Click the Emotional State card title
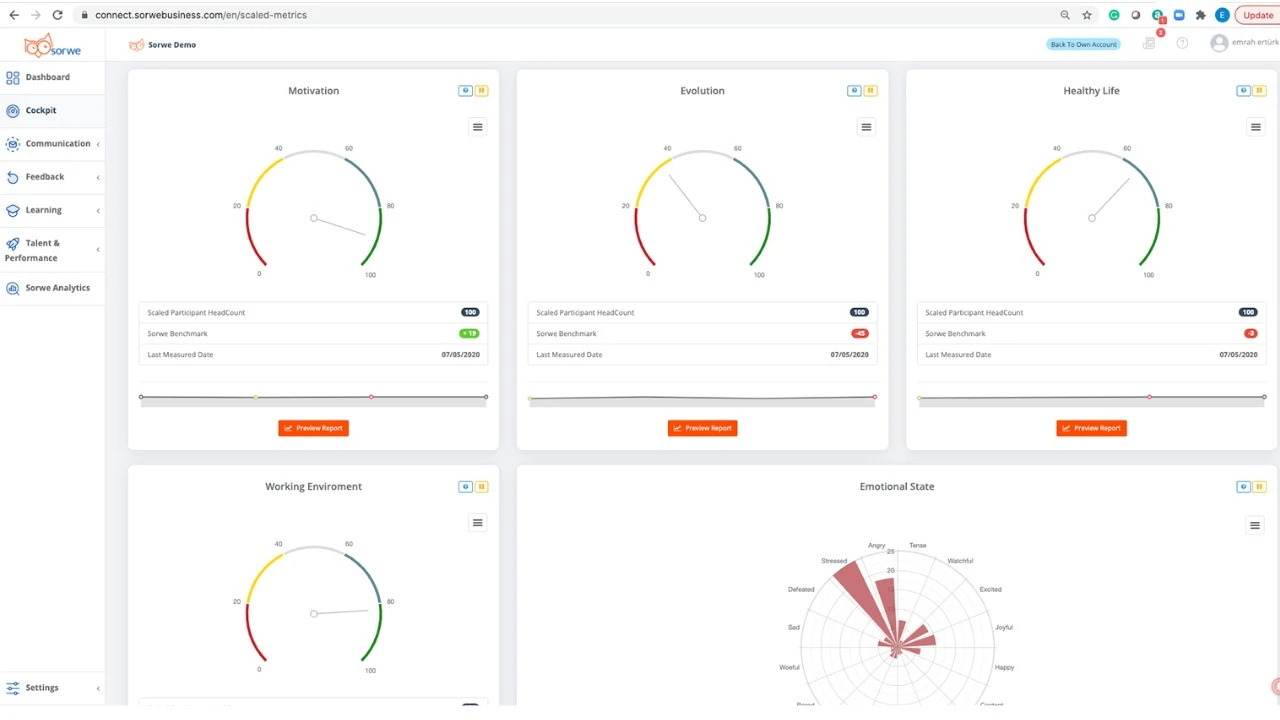Viewport: 1280px width, 720px height. tap(897, 487)
